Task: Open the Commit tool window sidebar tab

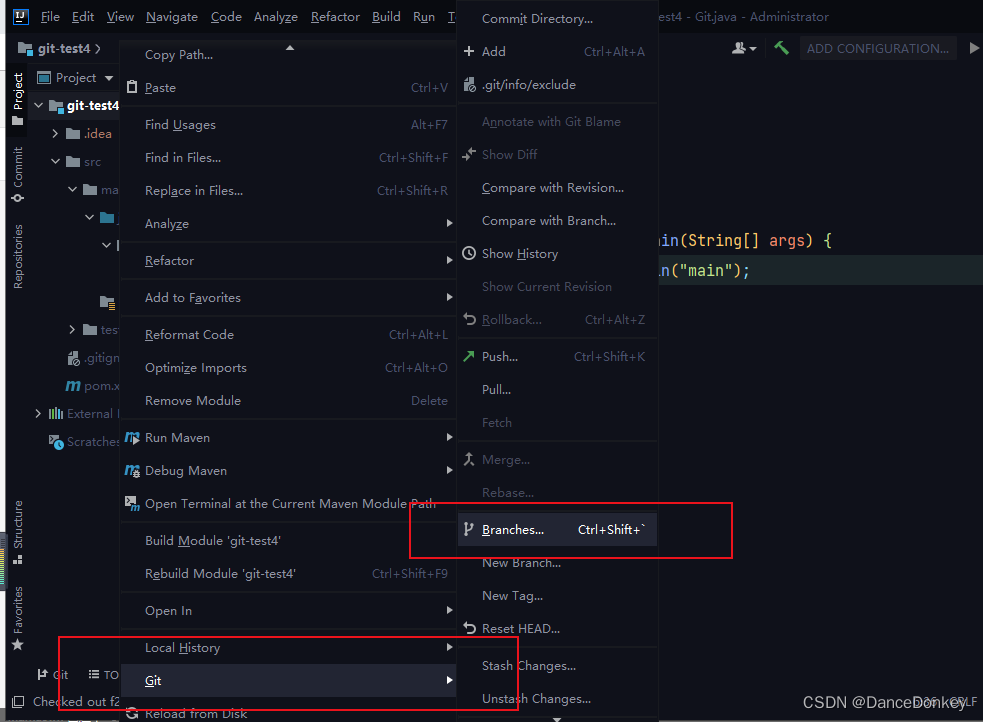Action: point(18,175)
